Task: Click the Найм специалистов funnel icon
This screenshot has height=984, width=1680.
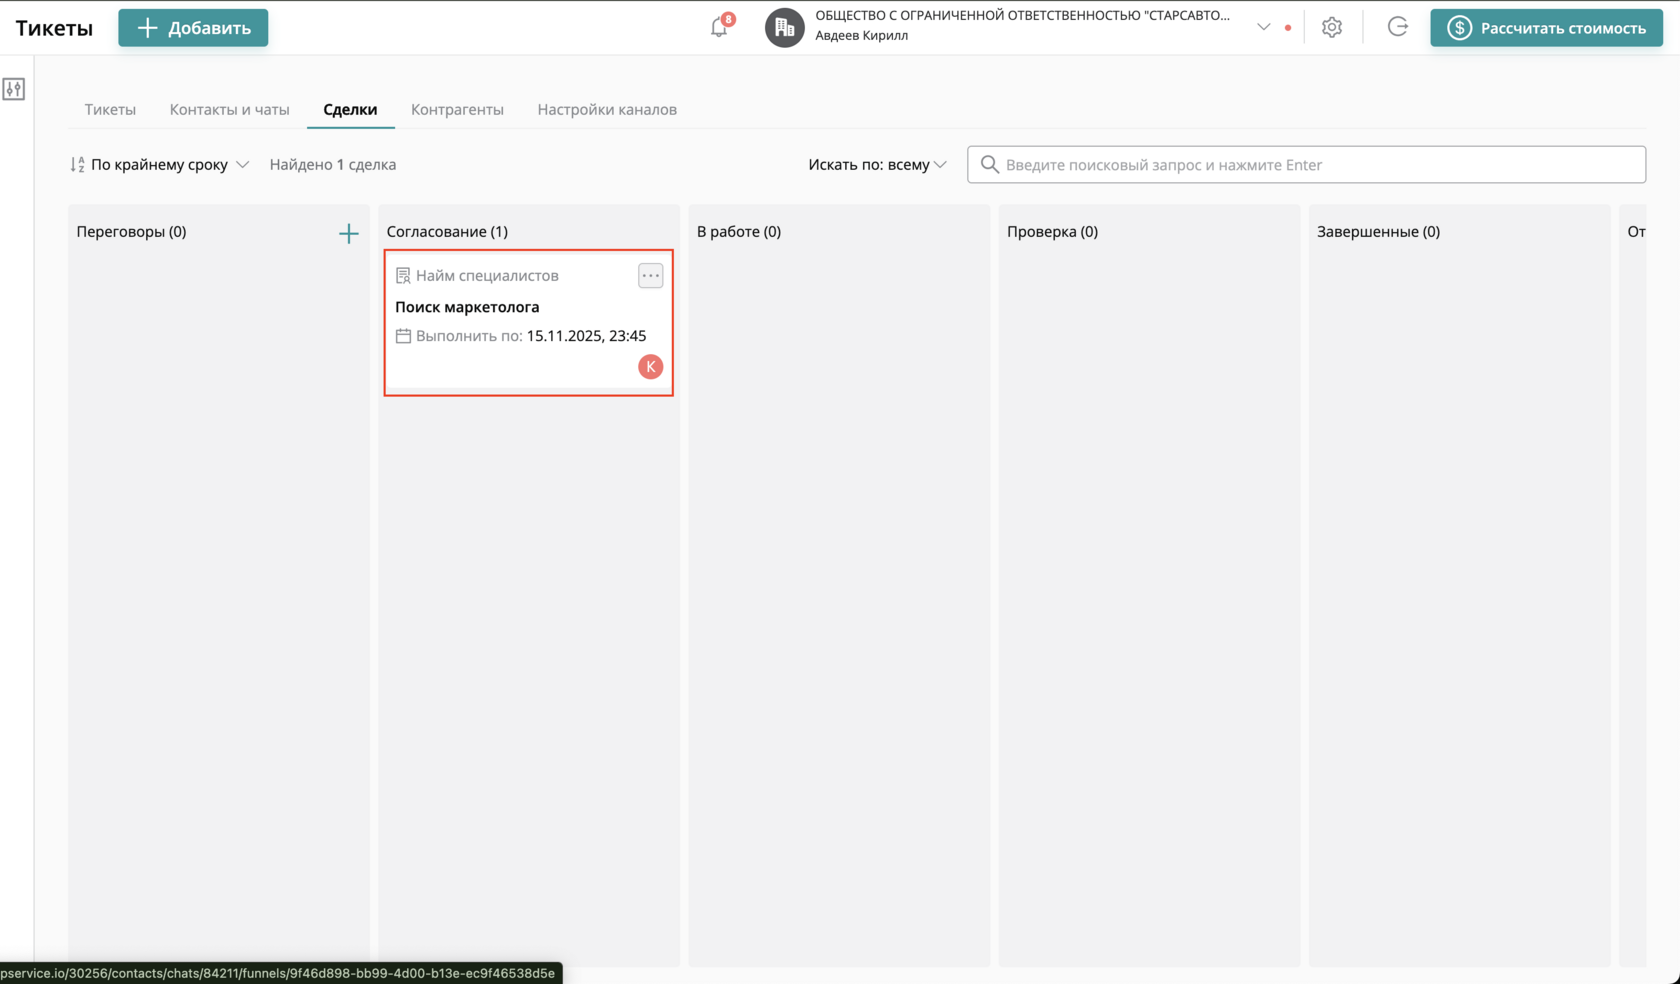Action: coord(403,275)
